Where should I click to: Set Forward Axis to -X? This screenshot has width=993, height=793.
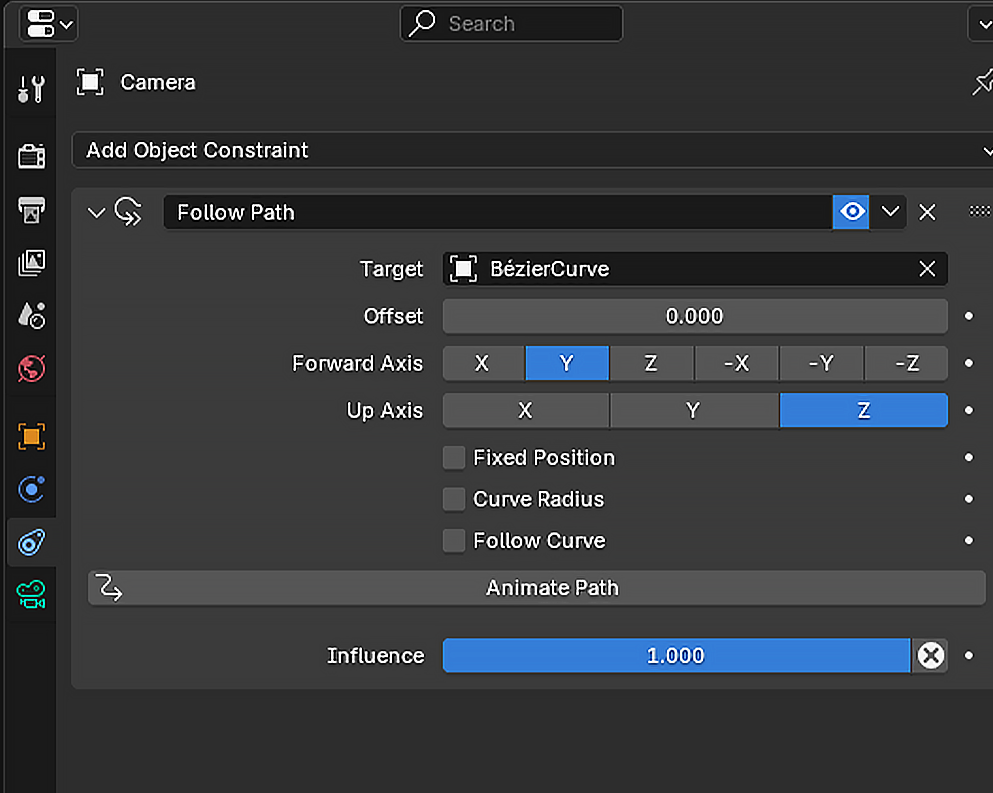point(737,364)
